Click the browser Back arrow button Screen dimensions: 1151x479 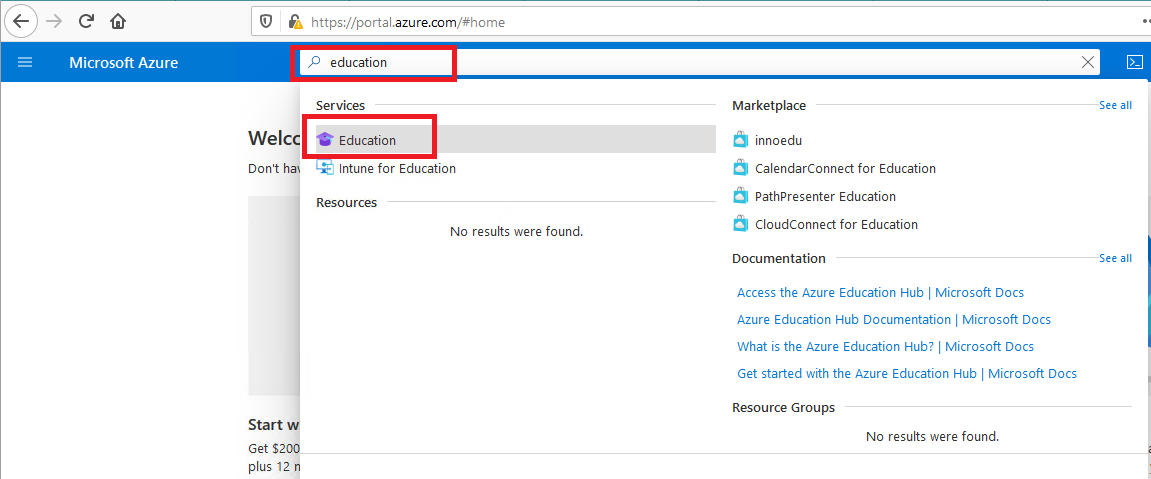point(21,21)
